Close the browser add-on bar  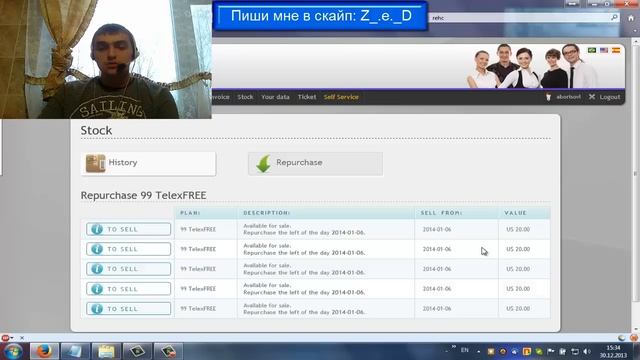(x=22, y=338)
